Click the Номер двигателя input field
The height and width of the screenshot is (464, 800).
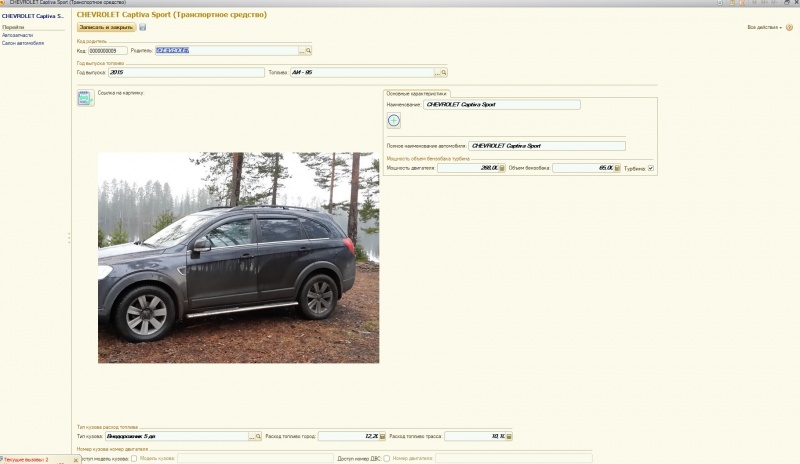pos(514,458)
